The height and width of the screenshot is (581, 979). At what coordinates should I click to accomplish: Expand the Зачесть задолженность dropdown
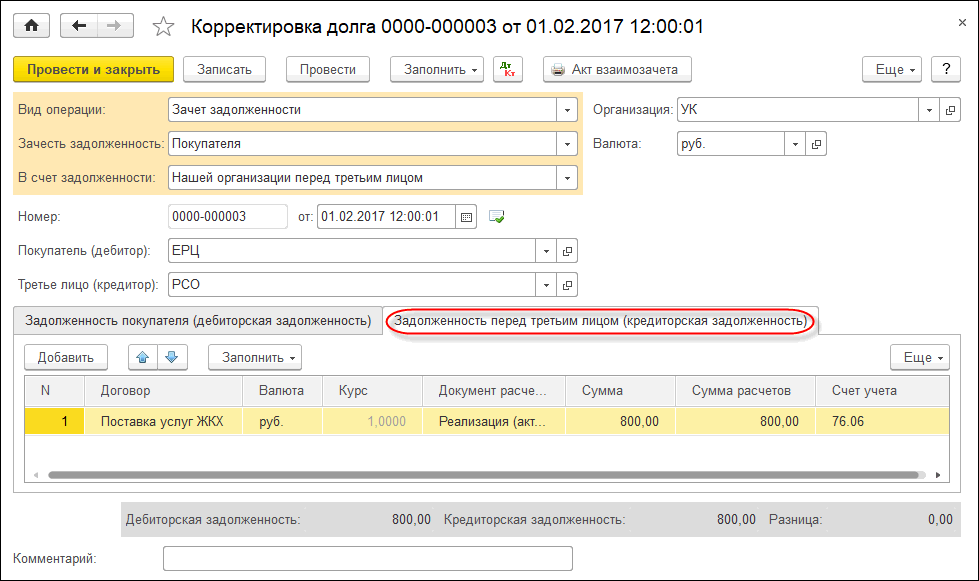coord(567,144)
